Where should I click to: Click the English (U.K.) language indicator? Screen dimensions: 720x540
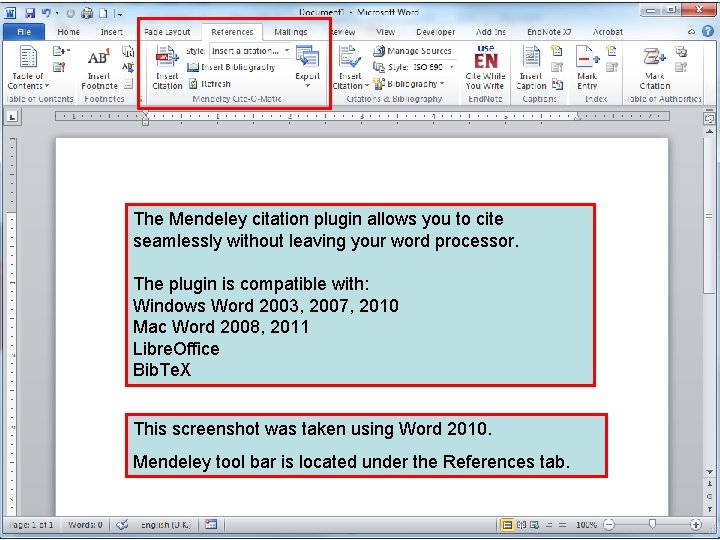165,524
